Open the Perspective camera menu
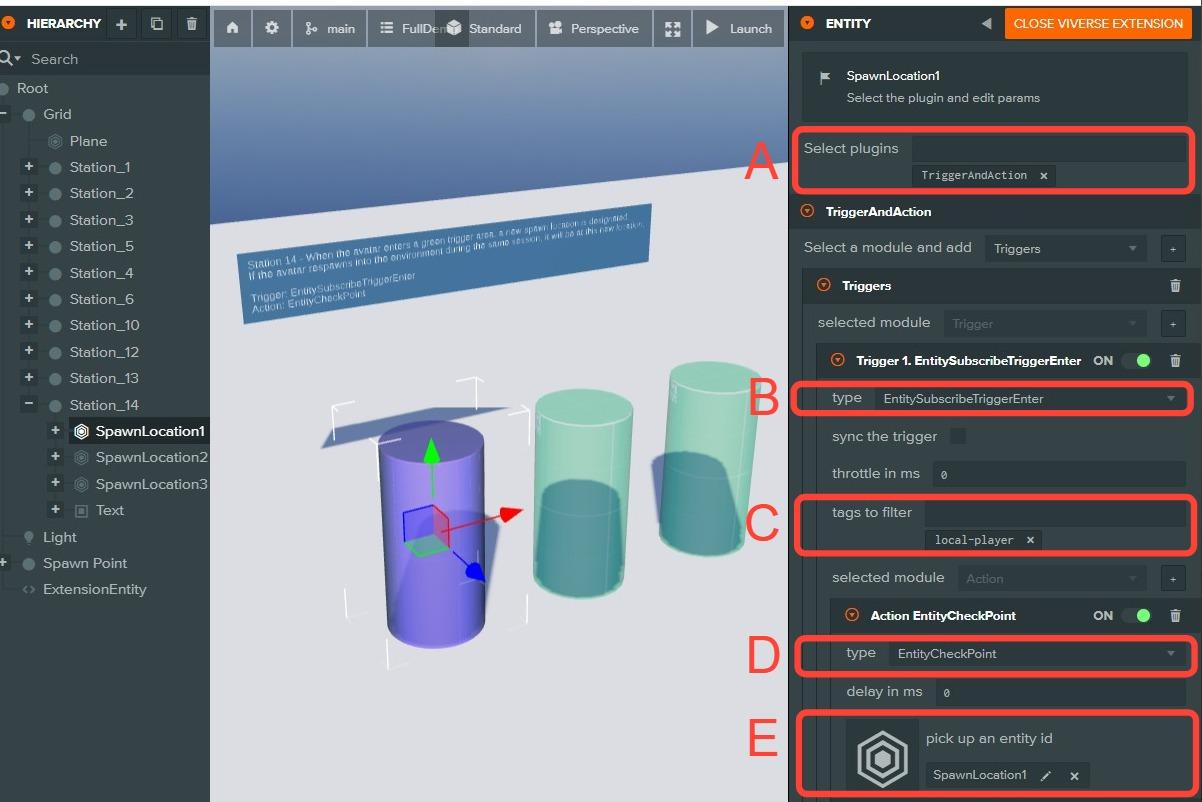1202x802 pixels. [594, 29]
